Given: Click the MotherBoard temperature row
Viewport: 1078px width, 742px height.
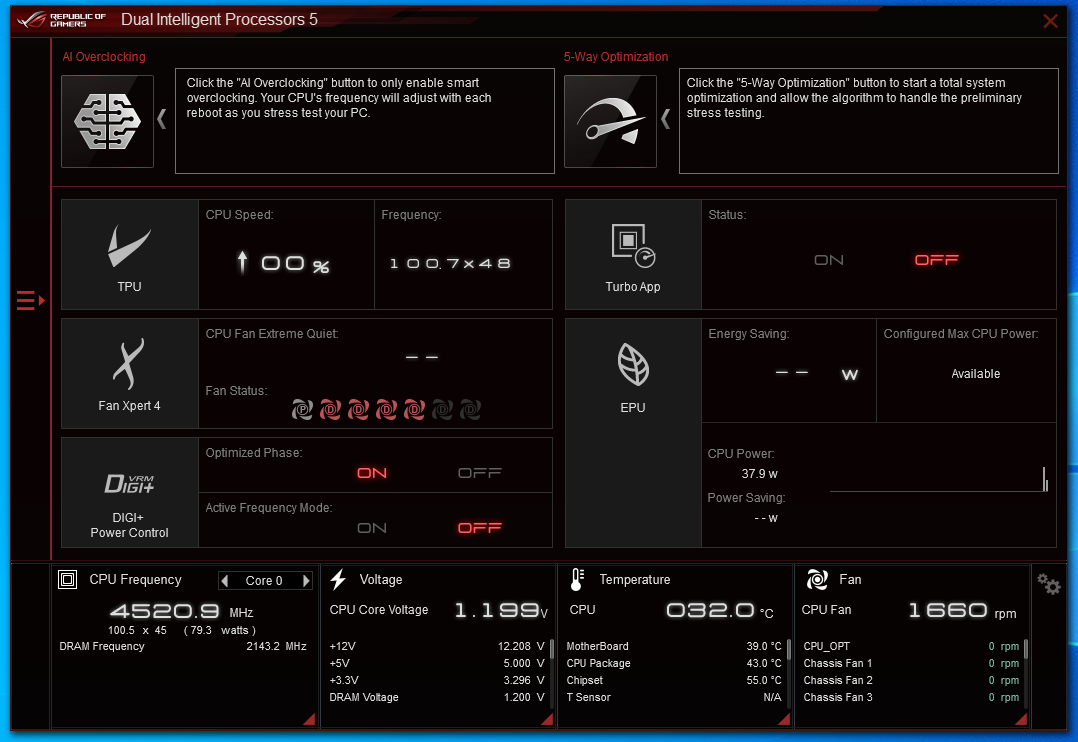Looking at the screenshot, I should 674,646.
